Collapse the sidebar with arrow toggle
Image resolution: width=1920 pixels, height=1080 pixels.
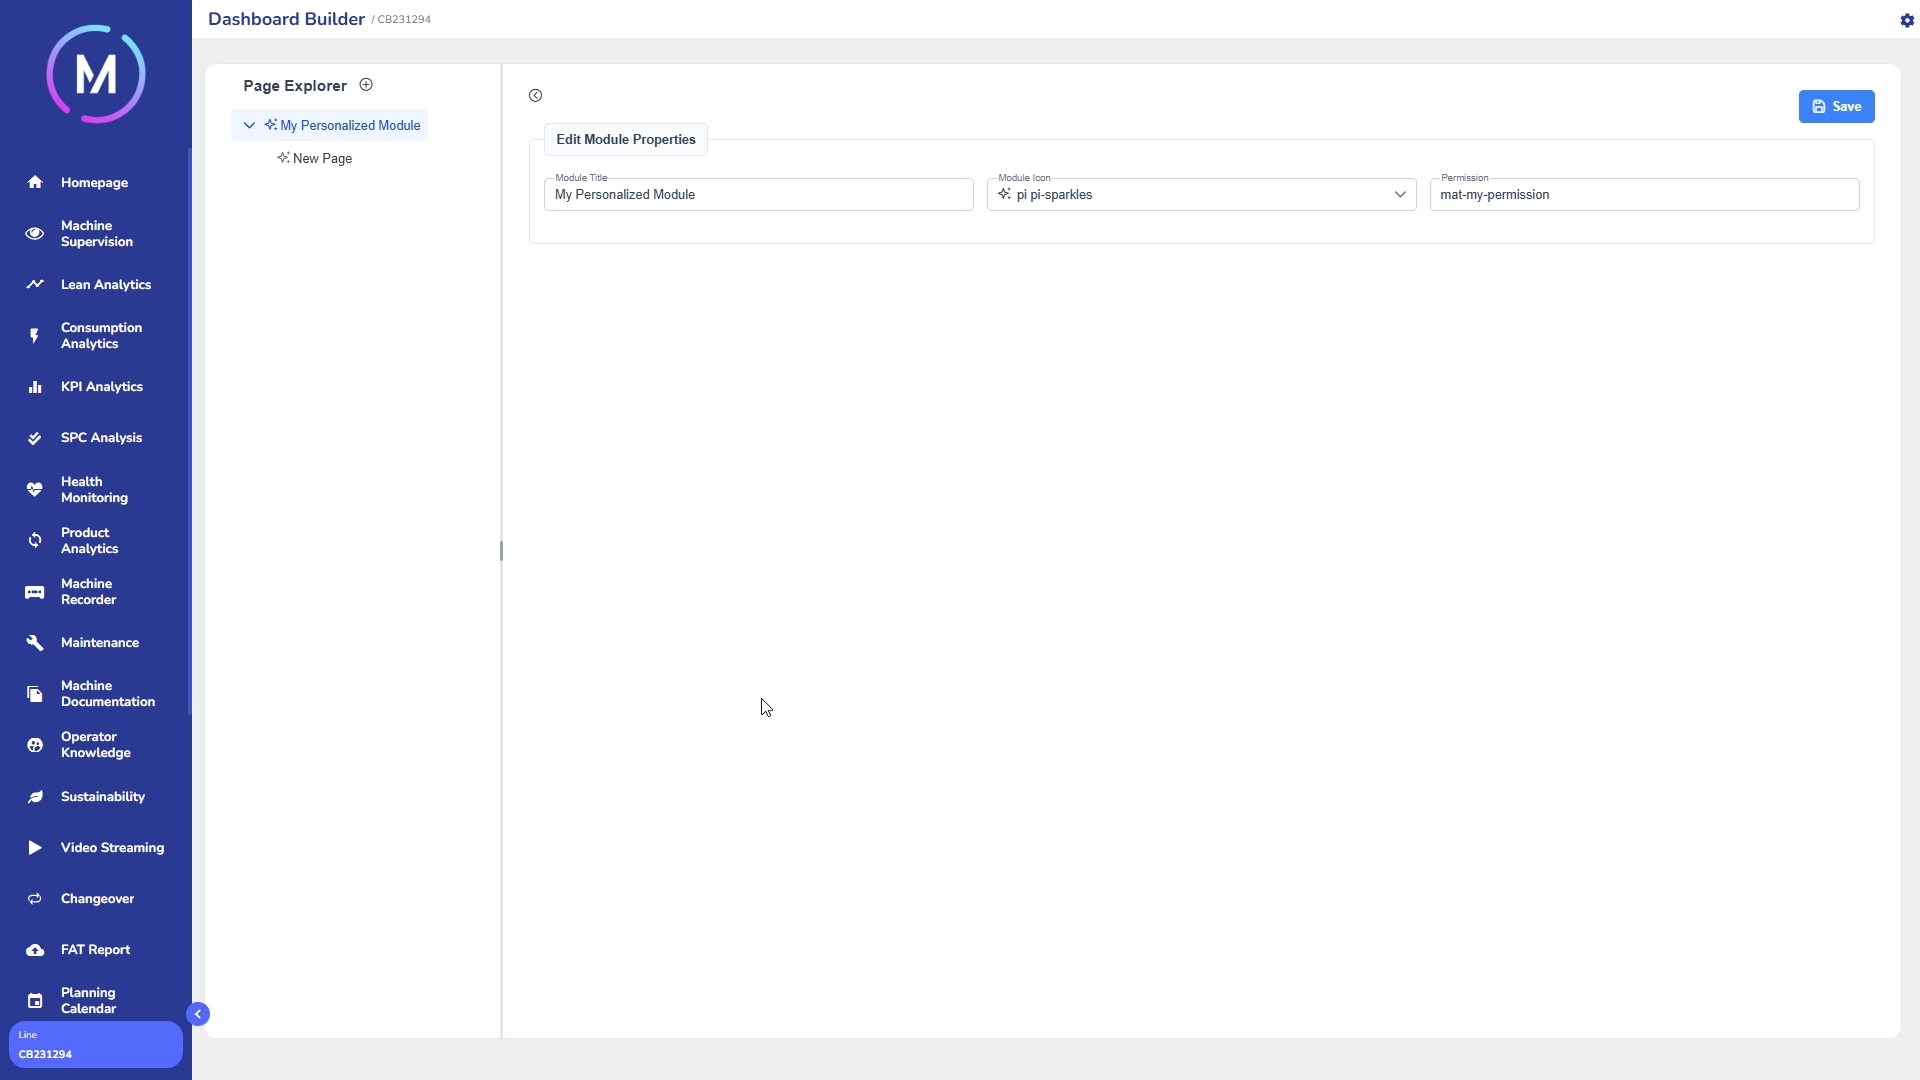[x=198, y=1014]
